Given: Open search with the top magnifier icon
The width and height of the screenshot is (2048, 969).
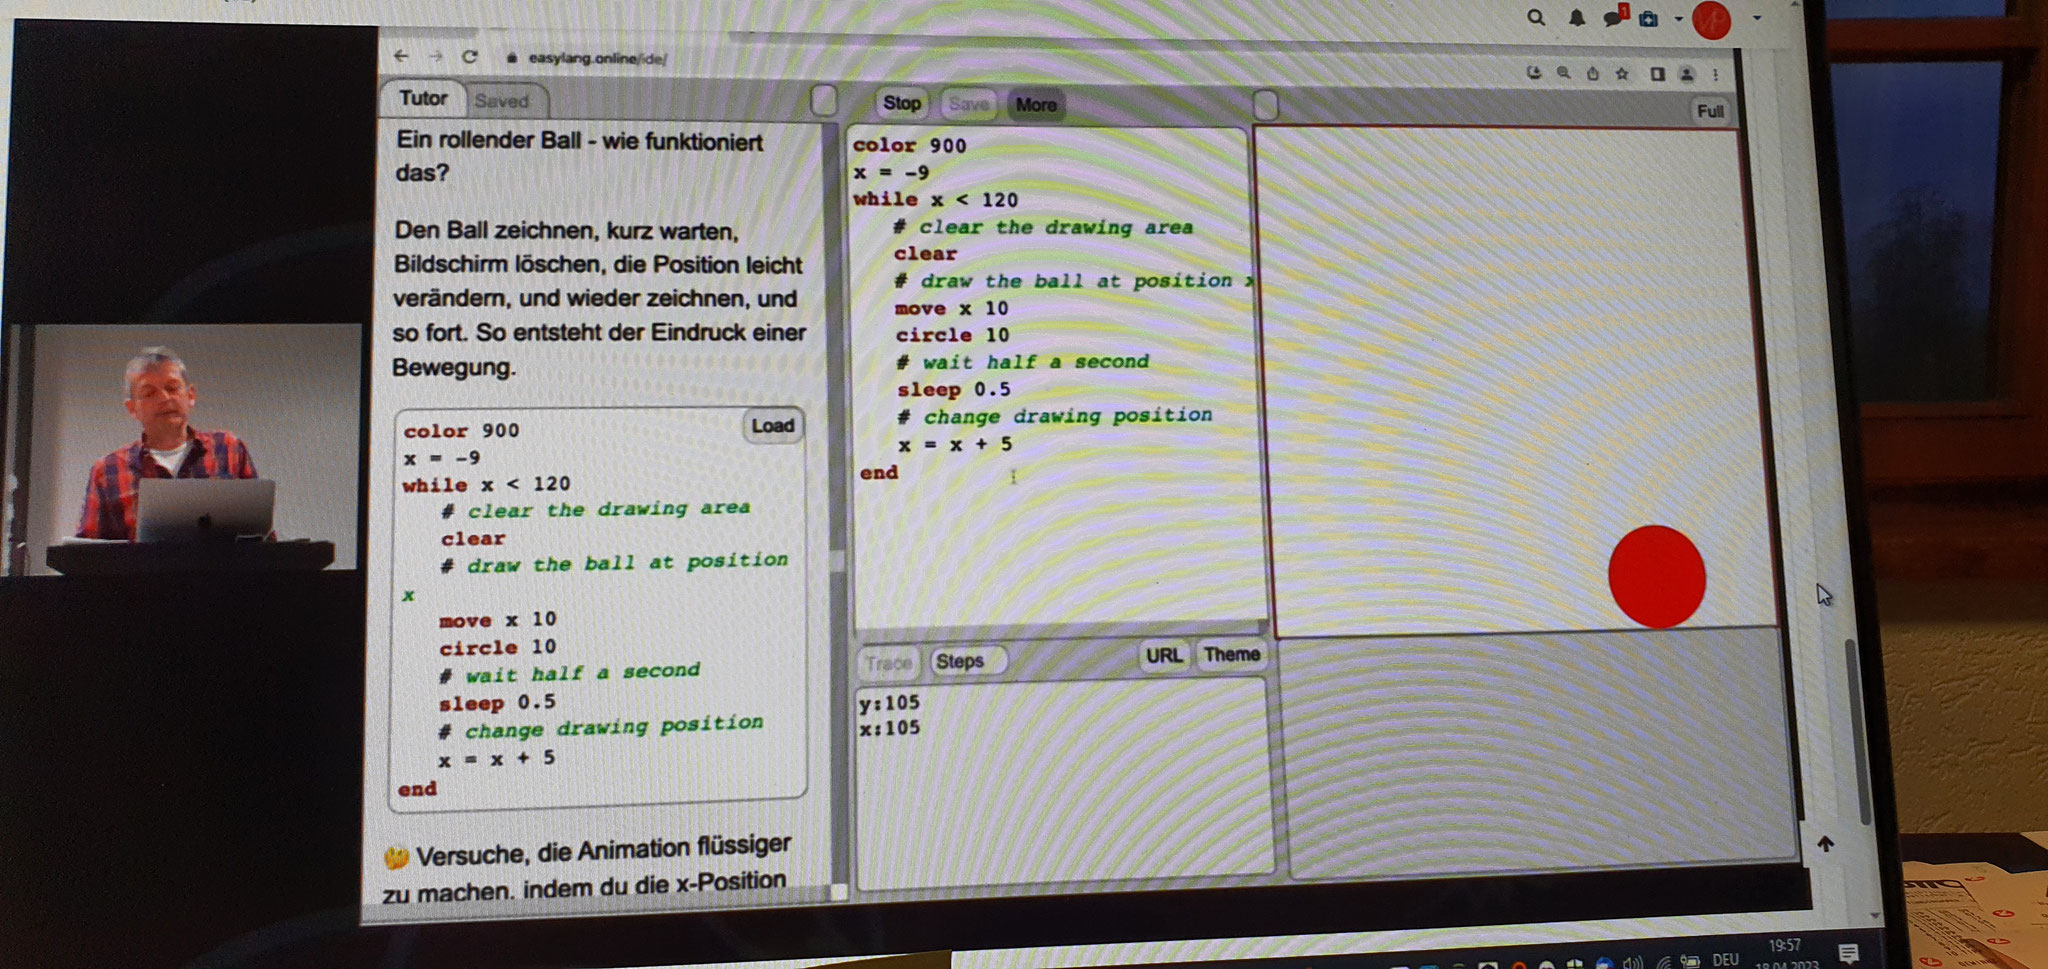Looking at the screenshot, I should coord(1536,17).
